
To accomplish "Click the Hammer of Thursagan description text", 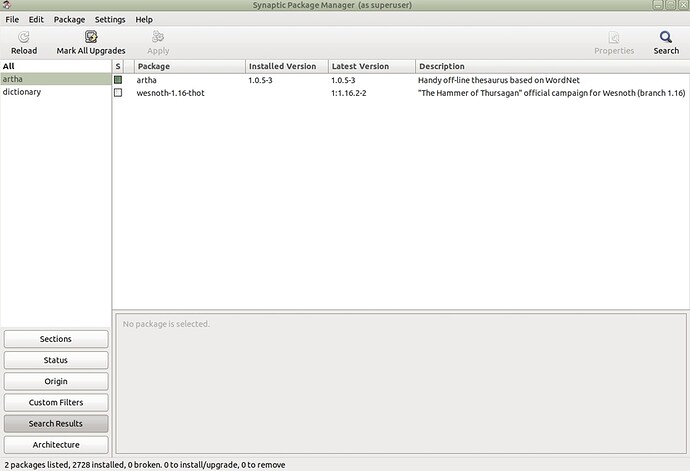I will pyautogui.click(x=551, y=93).
